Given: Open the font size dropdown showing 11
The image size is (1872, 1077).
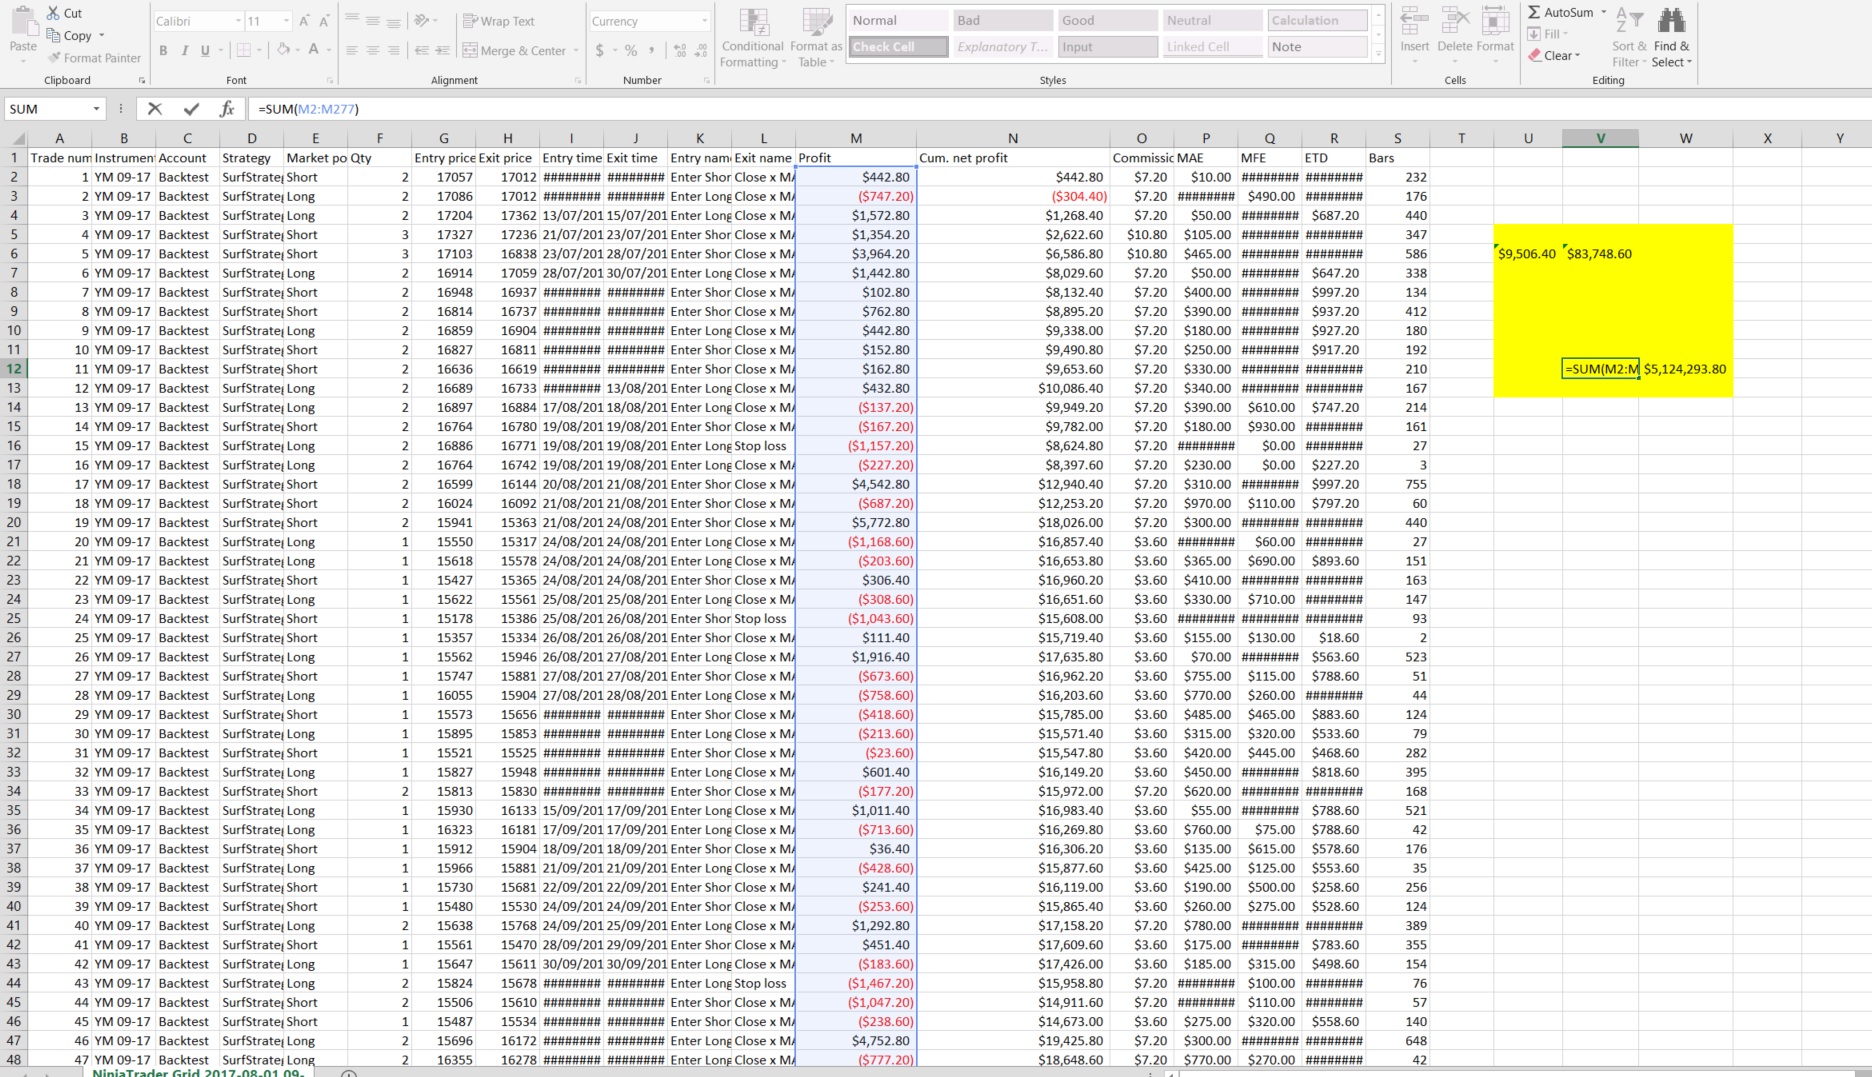Looking at the screenshot, I should pyautogui.click(x=286, y=21).
